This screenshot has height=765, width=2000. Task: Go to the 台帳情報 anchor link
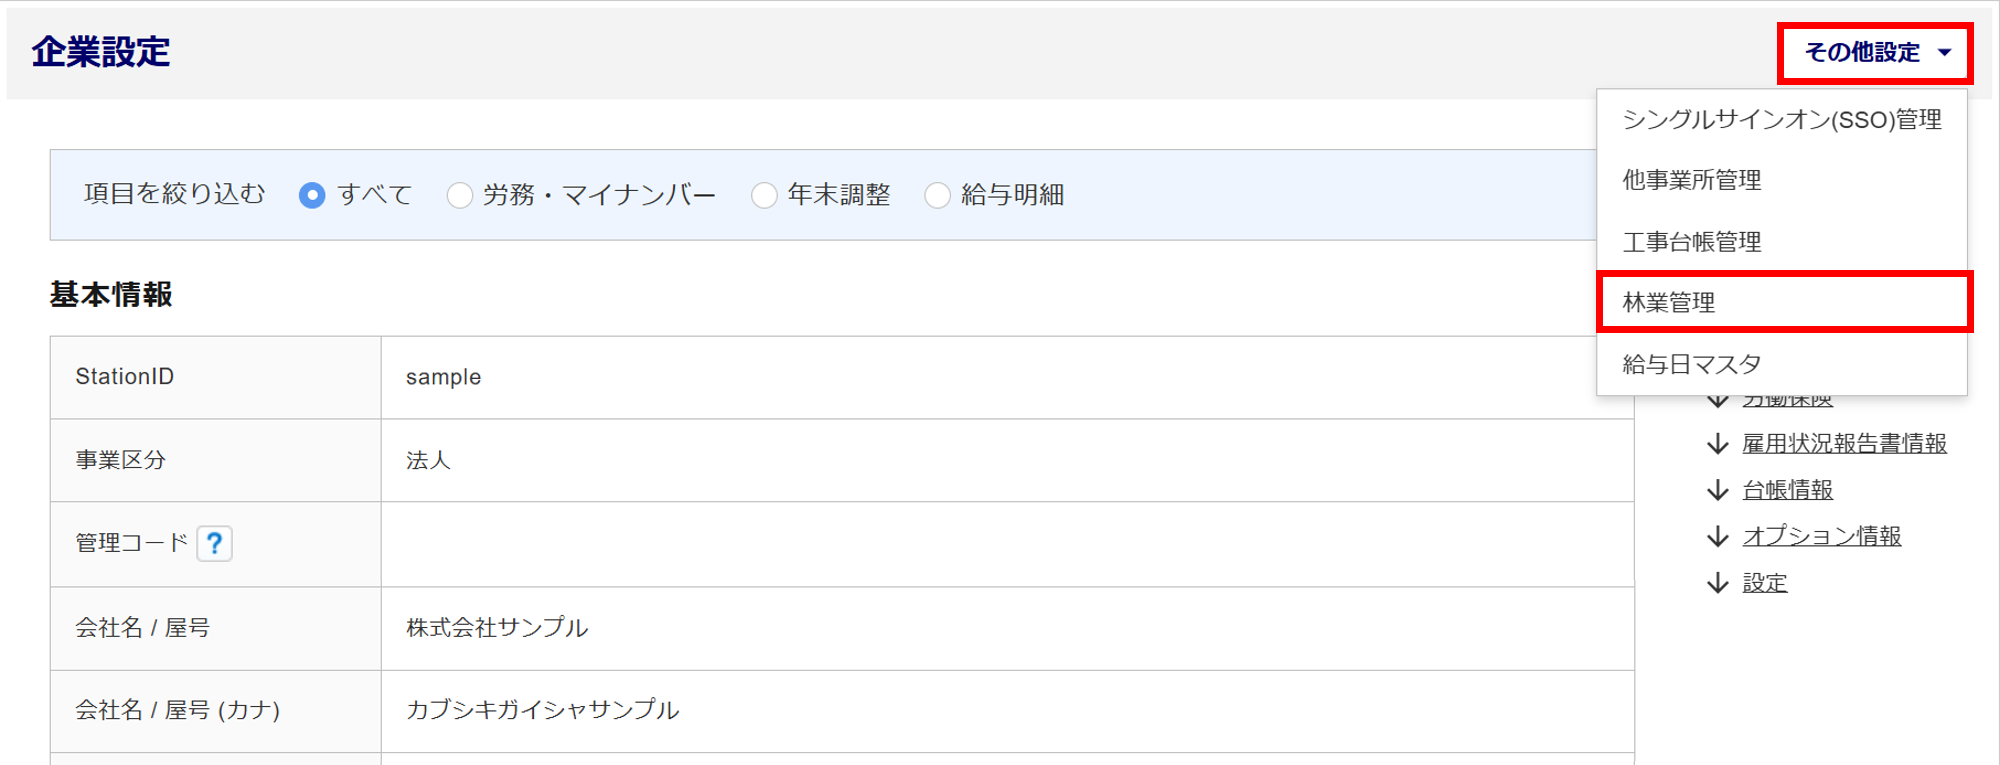pos(1787,490)
